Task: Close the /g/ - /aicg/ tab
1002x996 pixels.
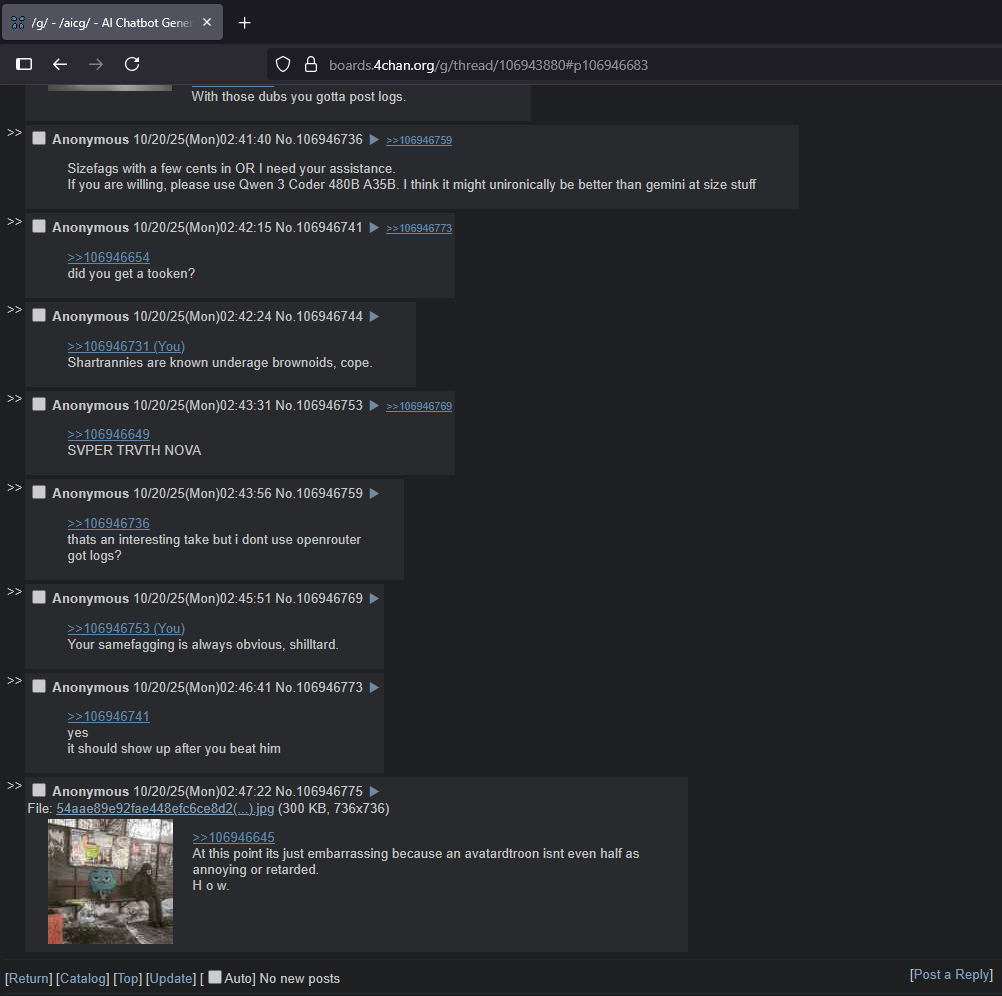Action: pyautogui.click(x=206, y=22)
